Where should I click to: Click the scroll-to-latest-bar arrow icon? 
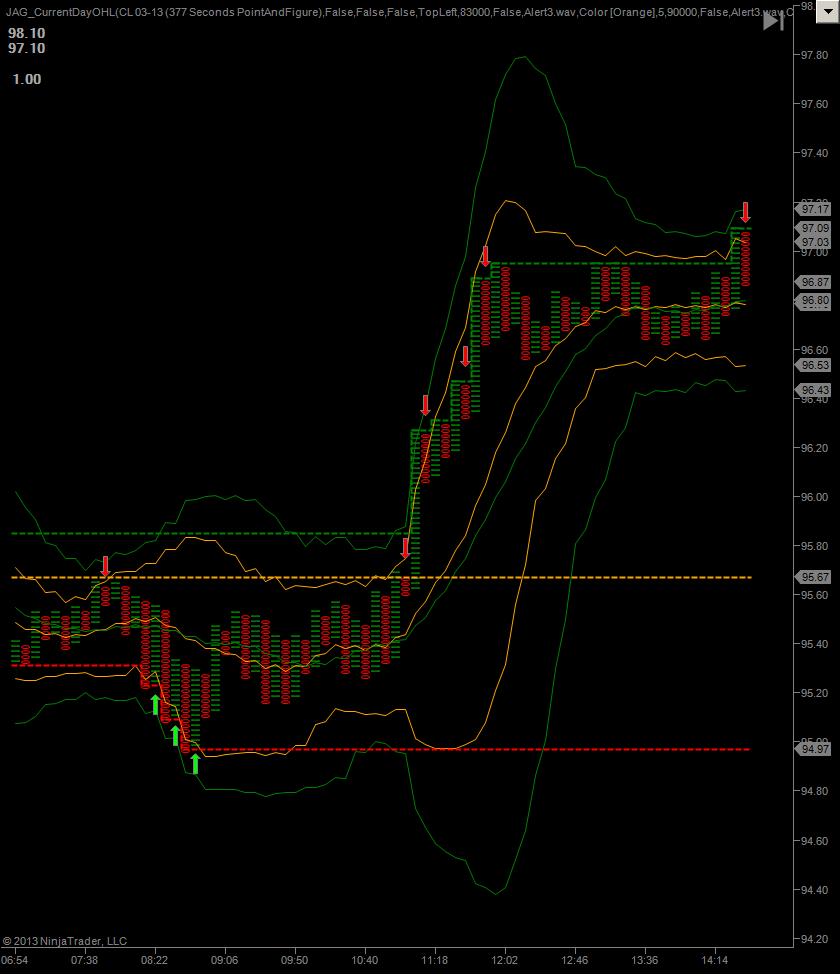(x=774, y=21)
